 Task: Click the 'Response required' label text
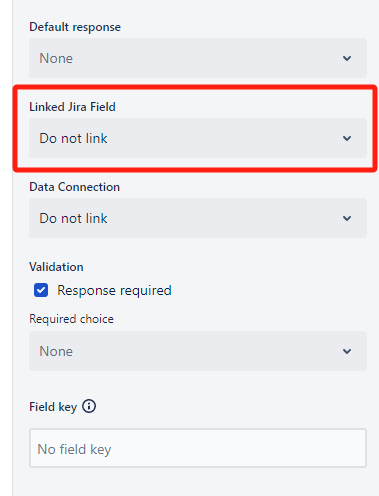pyautogui.click(x=114, y=291)
